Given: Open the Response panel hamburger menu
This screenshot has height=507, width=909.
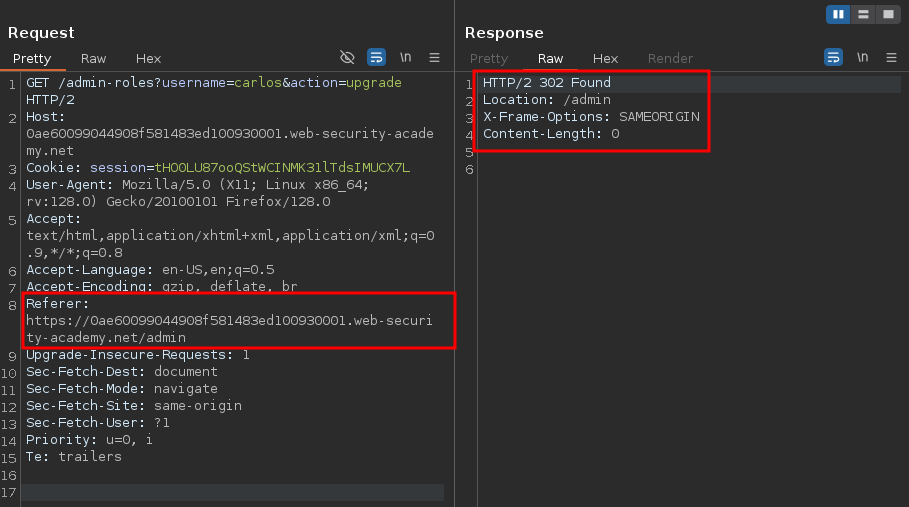Looking at the screenshot, I should (x=891, y=58).
